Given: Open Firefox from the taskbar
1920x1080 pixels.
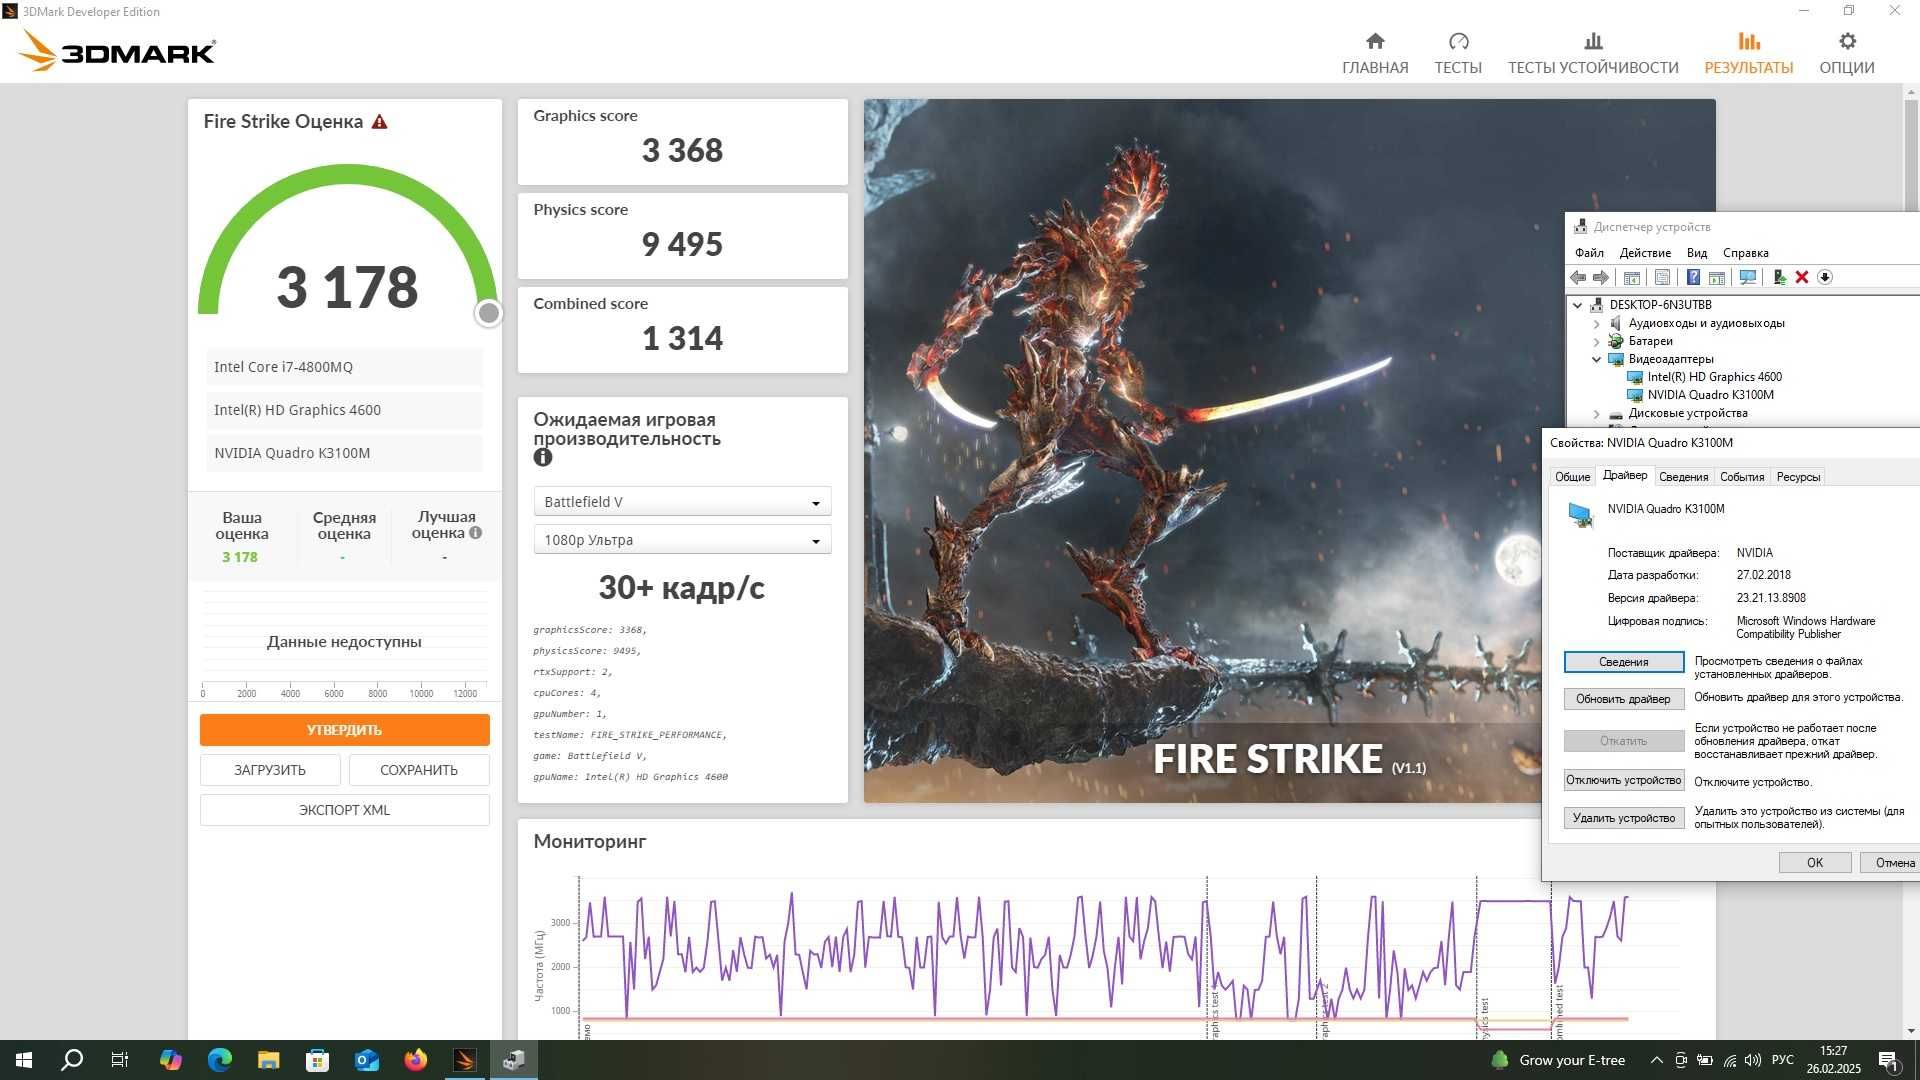Looking at the screenshot, I should pyautogui.click(x=416, y=1060).
